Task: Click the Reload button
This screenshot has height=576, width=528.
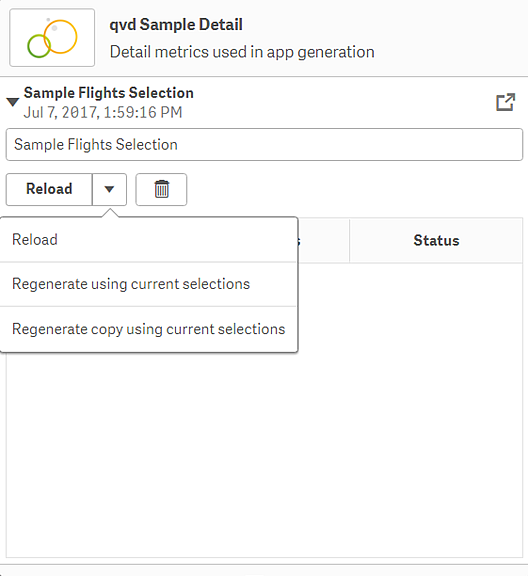Action: (49, 189)
